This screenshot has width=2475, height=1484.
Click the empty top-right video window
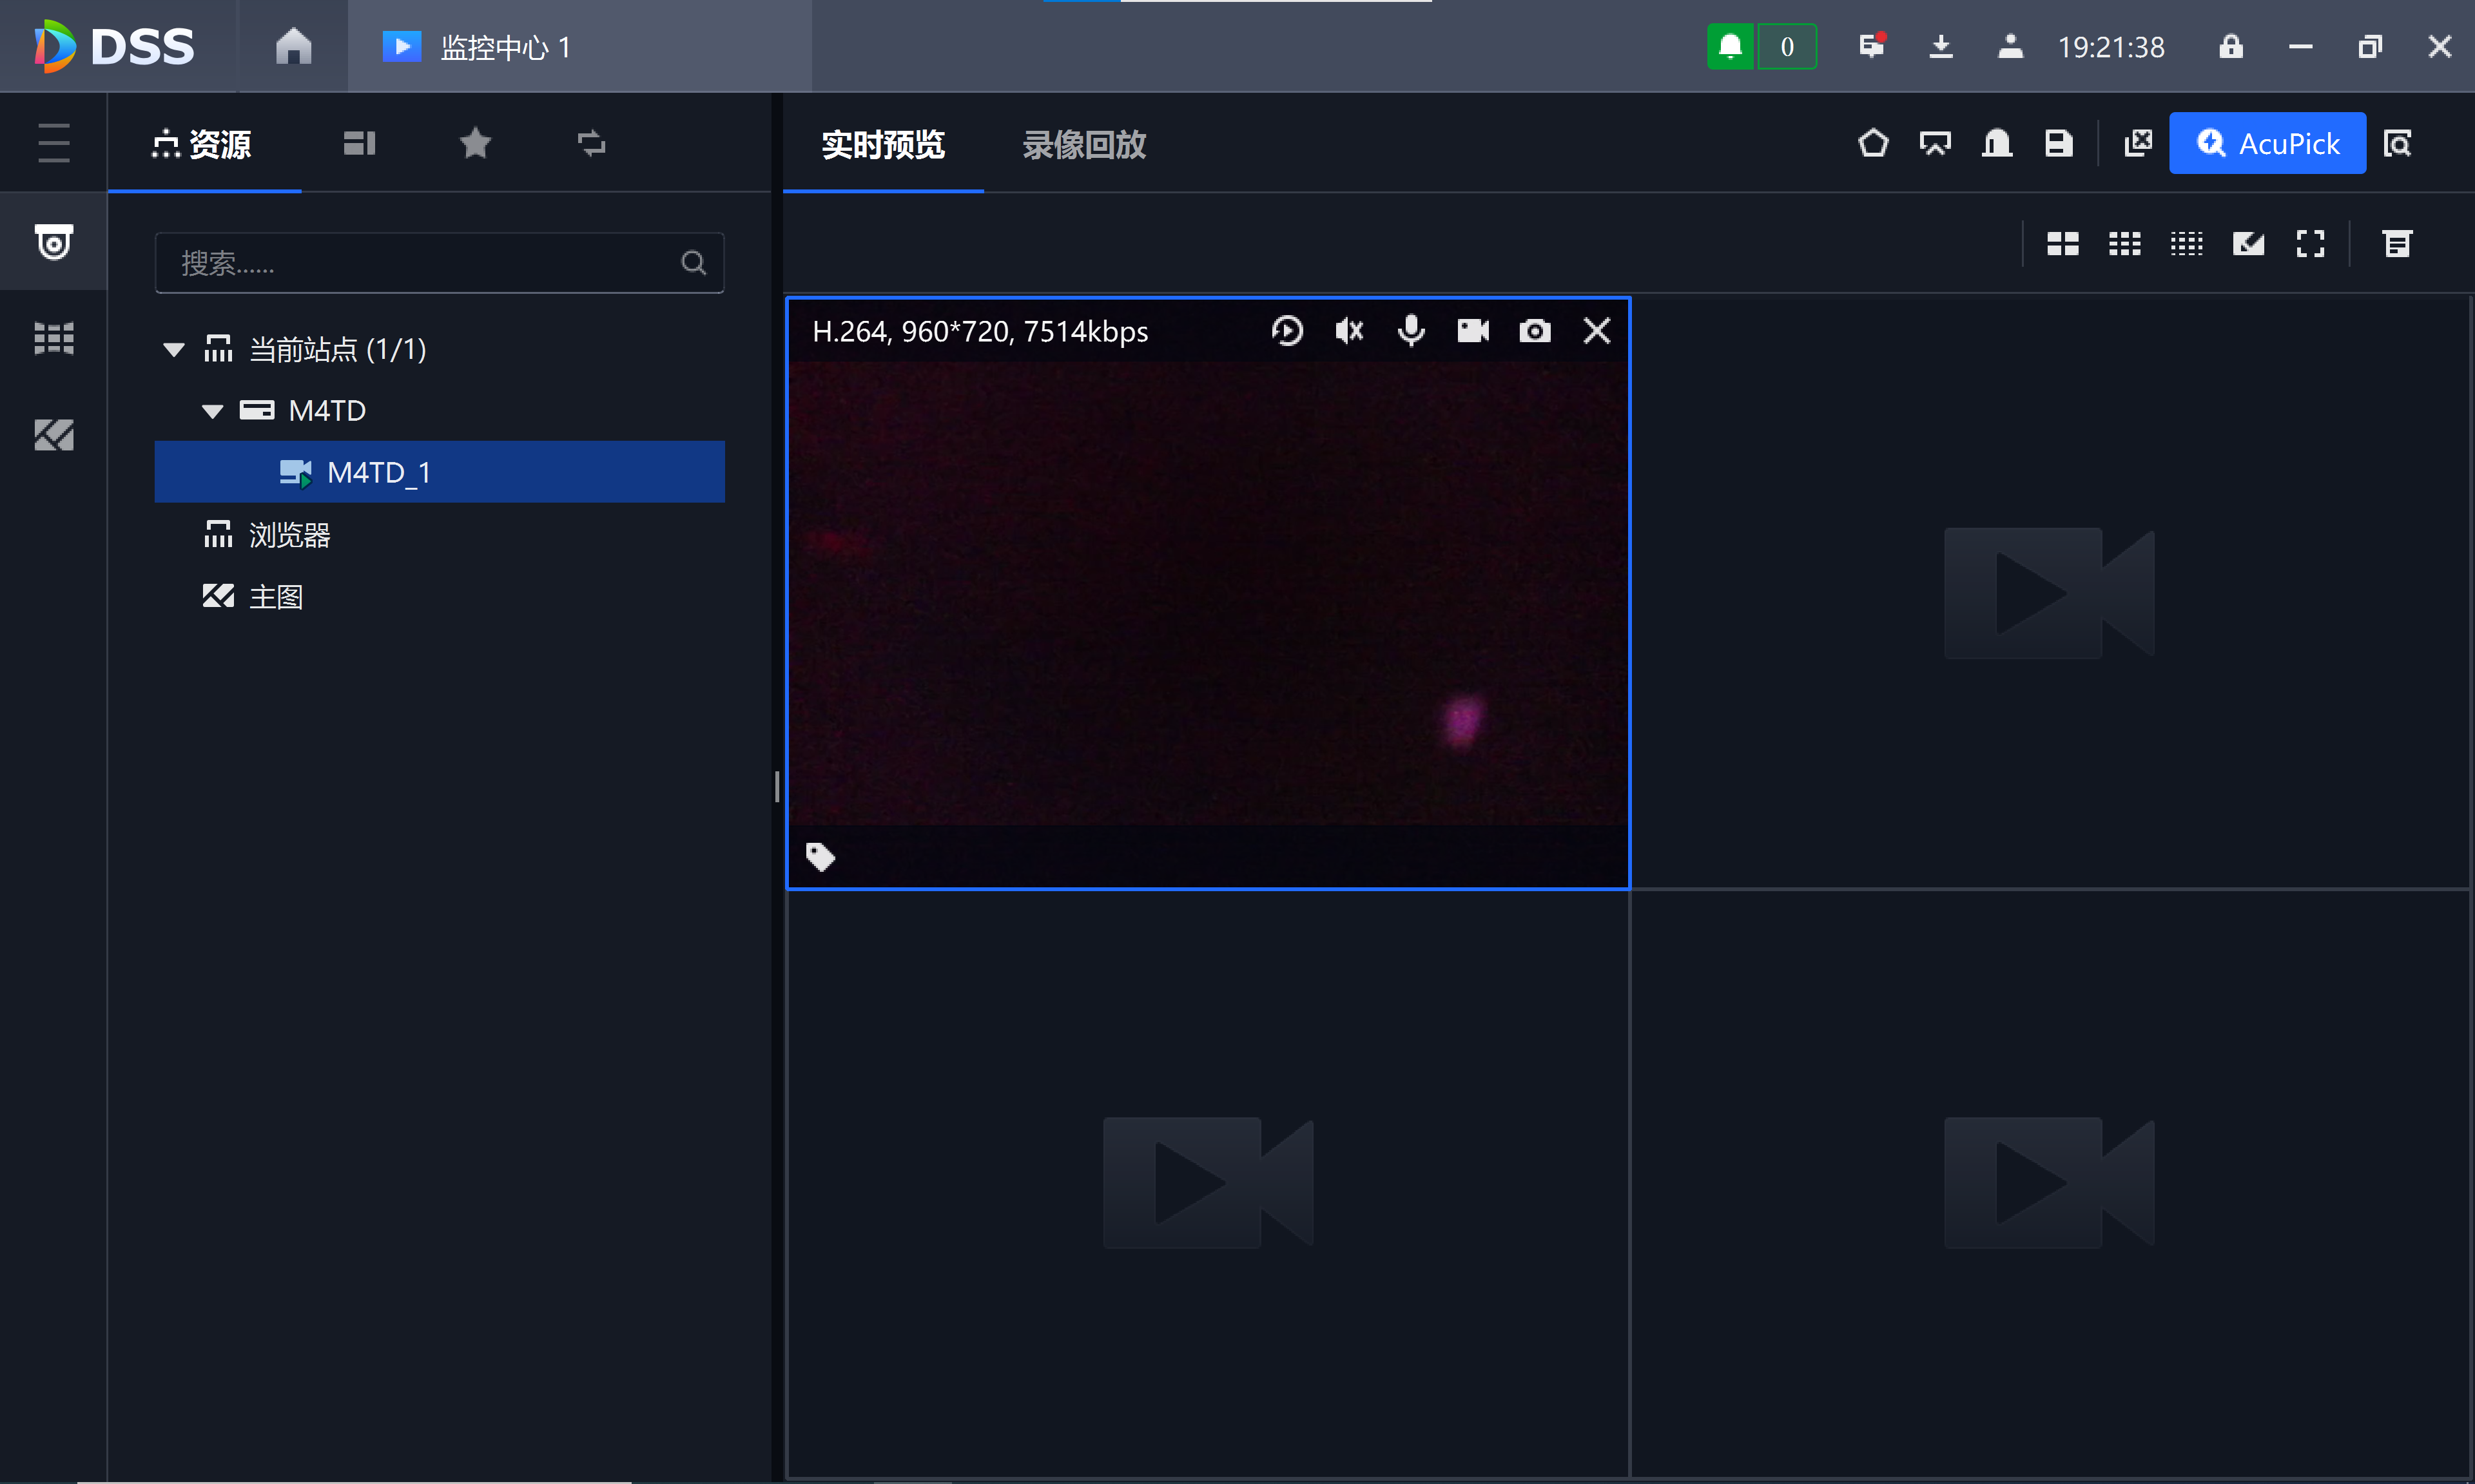point(2049,592)
